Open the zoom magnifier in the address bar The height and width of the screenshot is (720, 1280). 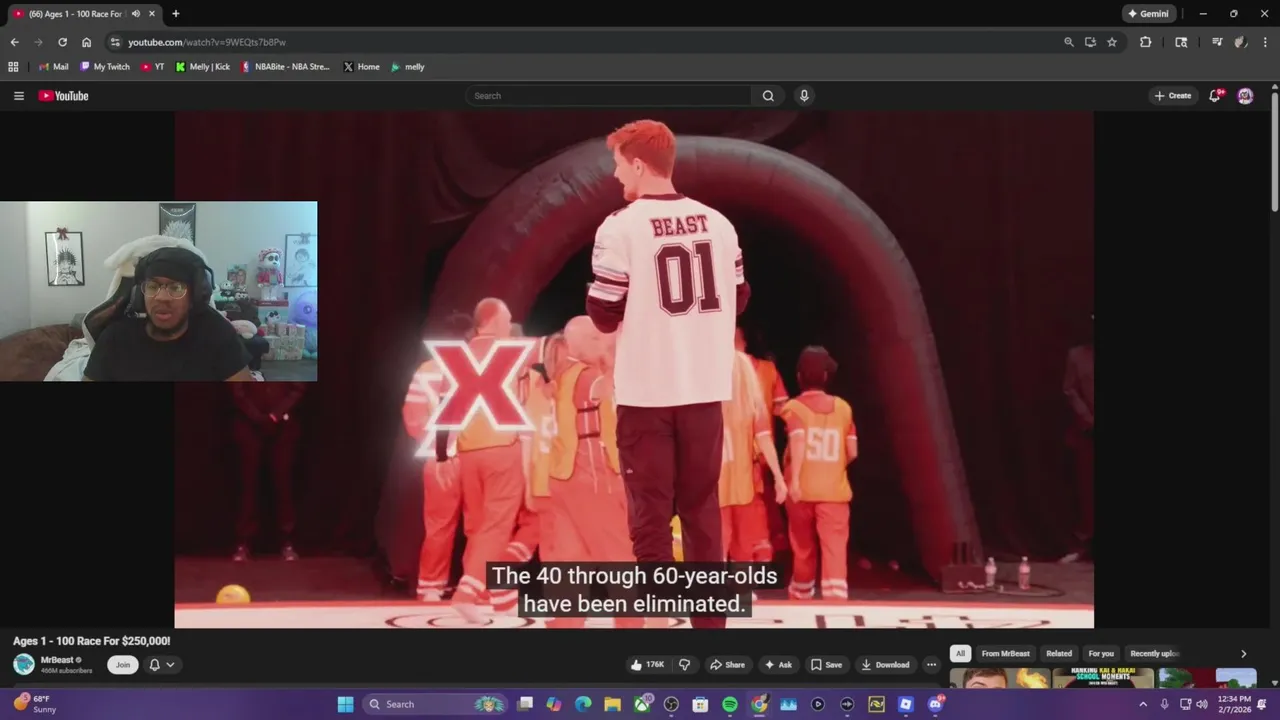1068,42
